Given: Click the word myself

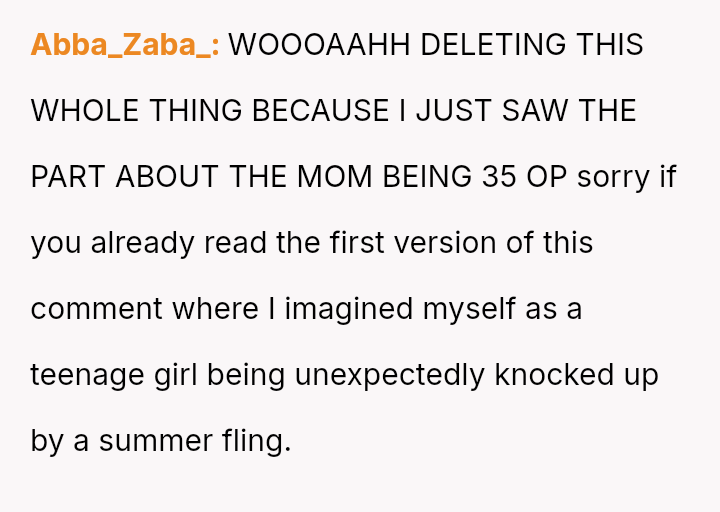Looking at the screenshot, I should [x=469, y=309].
